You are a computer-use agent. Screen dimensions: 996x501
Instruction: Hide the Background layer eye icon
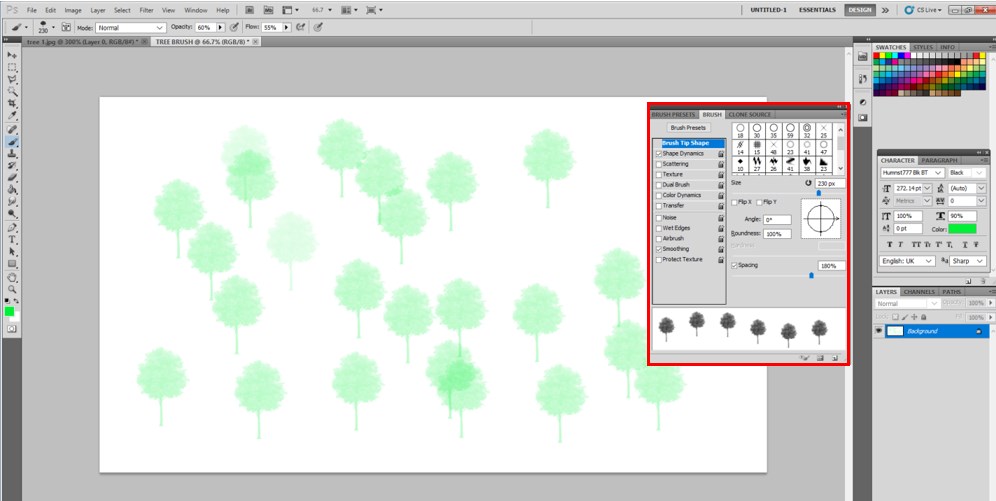879,331
